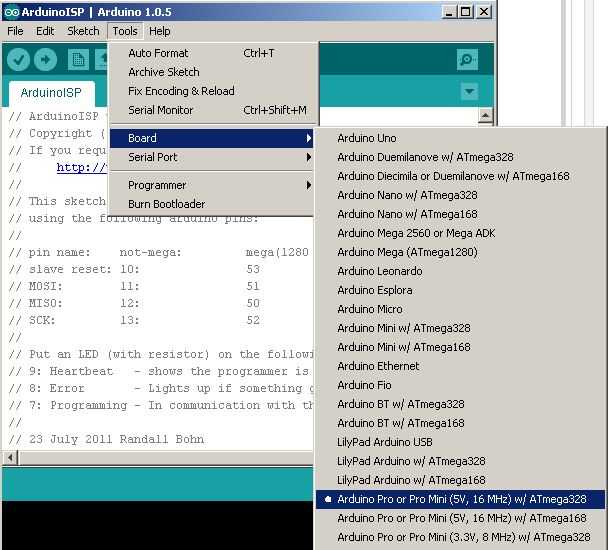The image size is (610, 550).
Task: Choose Arduino Leonardo board
Action: [461, 271]
